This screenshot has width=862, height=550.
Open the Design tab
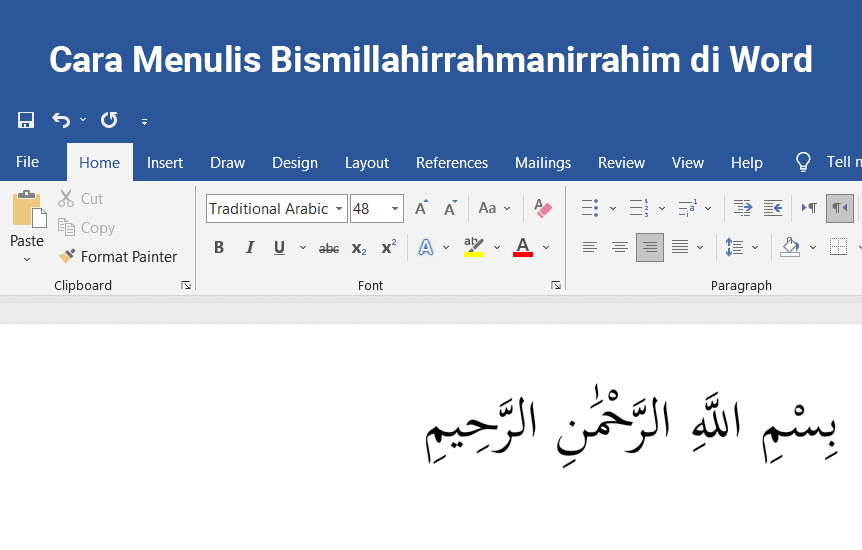[x=295, y=163]
